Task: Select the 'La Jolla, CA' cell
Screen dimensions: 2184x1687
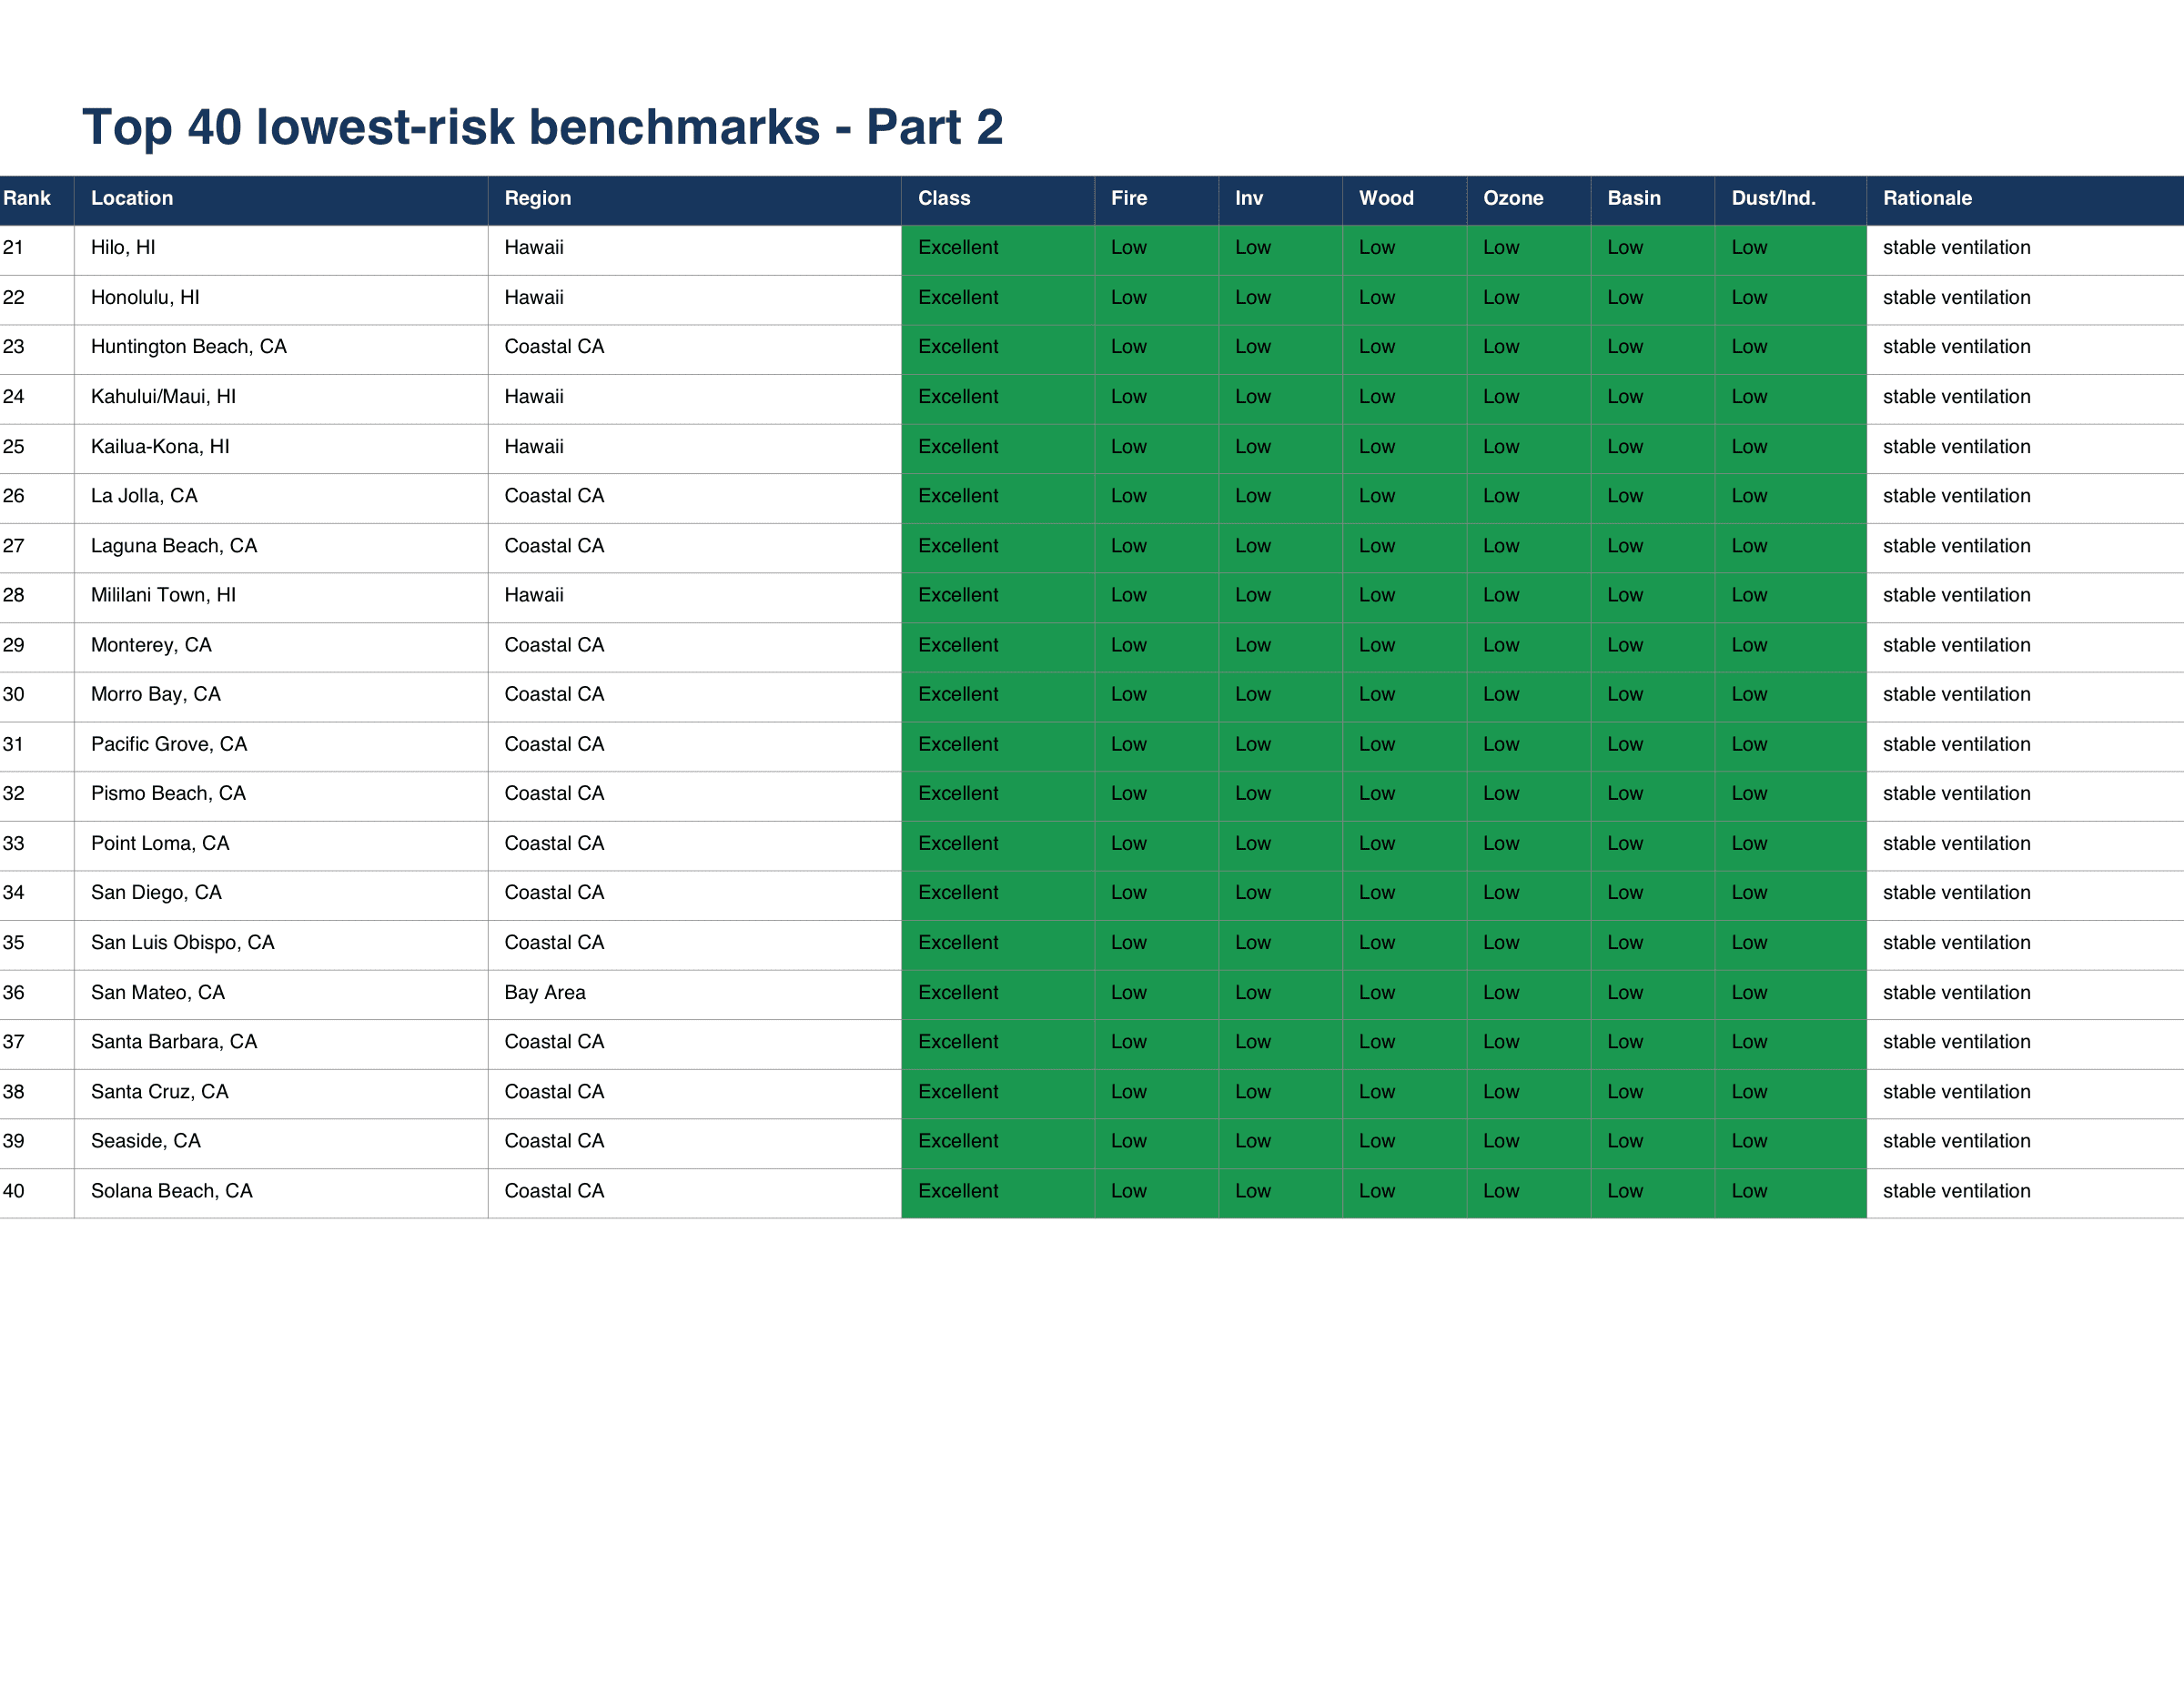Action: pyautogui.click(x=281, y=497)
